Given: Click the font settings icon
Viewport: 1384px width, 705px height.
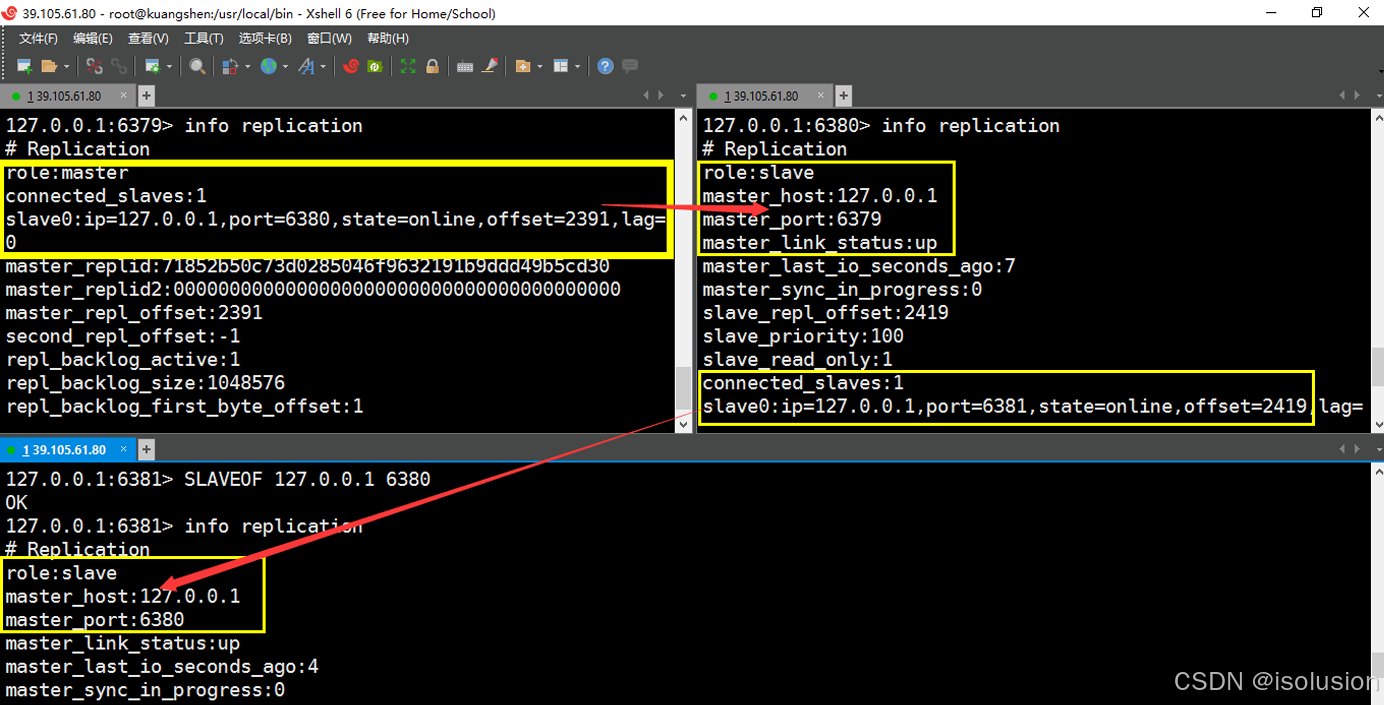Looking at the screenshot, I should 306,66.
